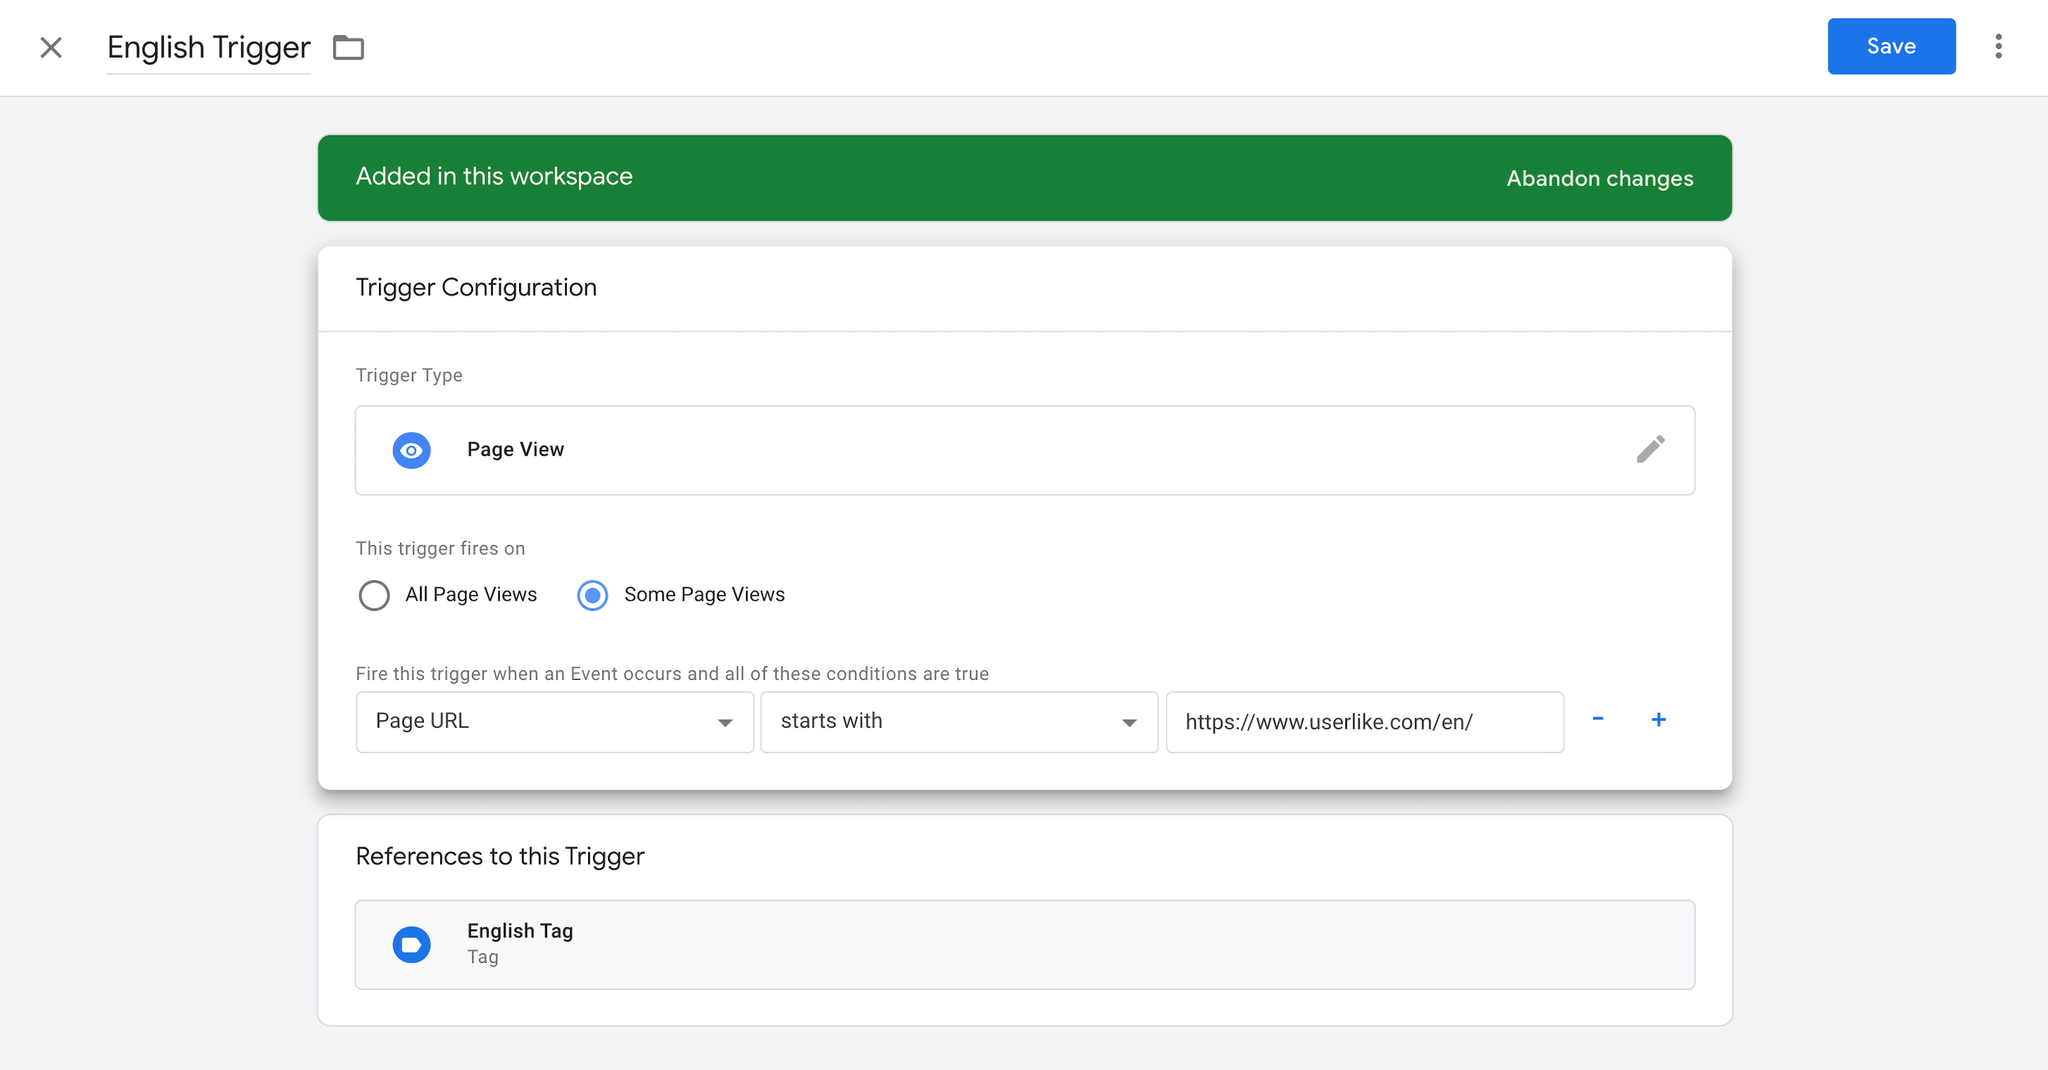Remove condition with the minus icon

coord(1598,719)
